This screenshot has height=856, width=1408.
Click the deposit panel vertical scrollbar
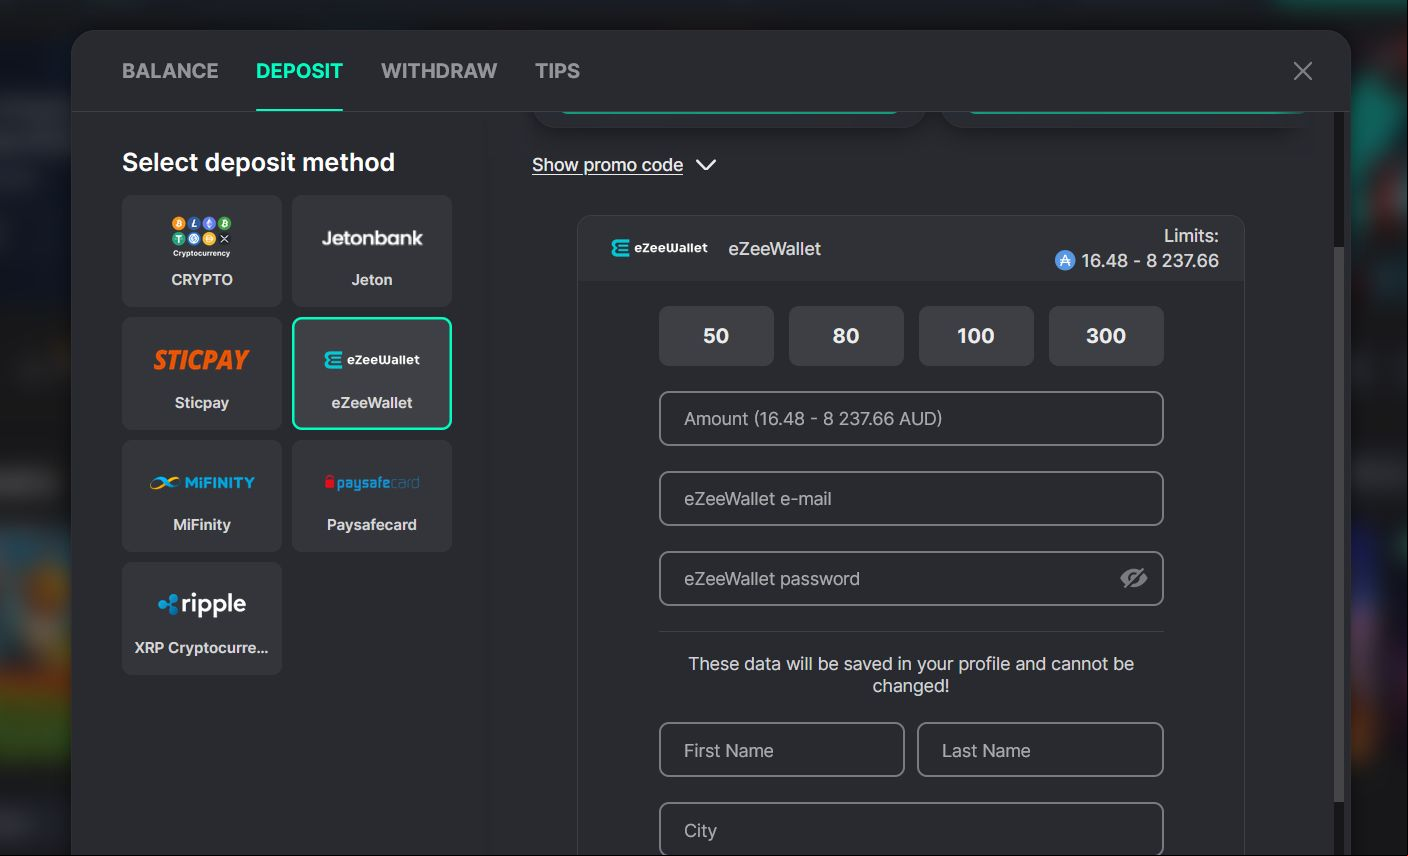pos(1339,523)
